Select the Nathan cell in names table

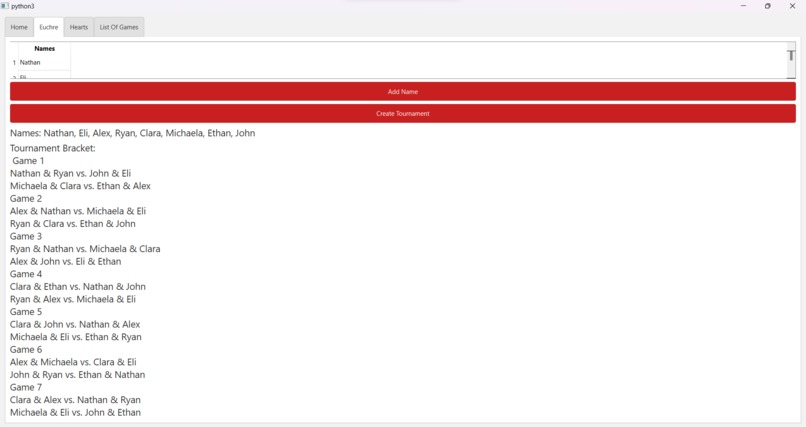click(x=44, y=62)
